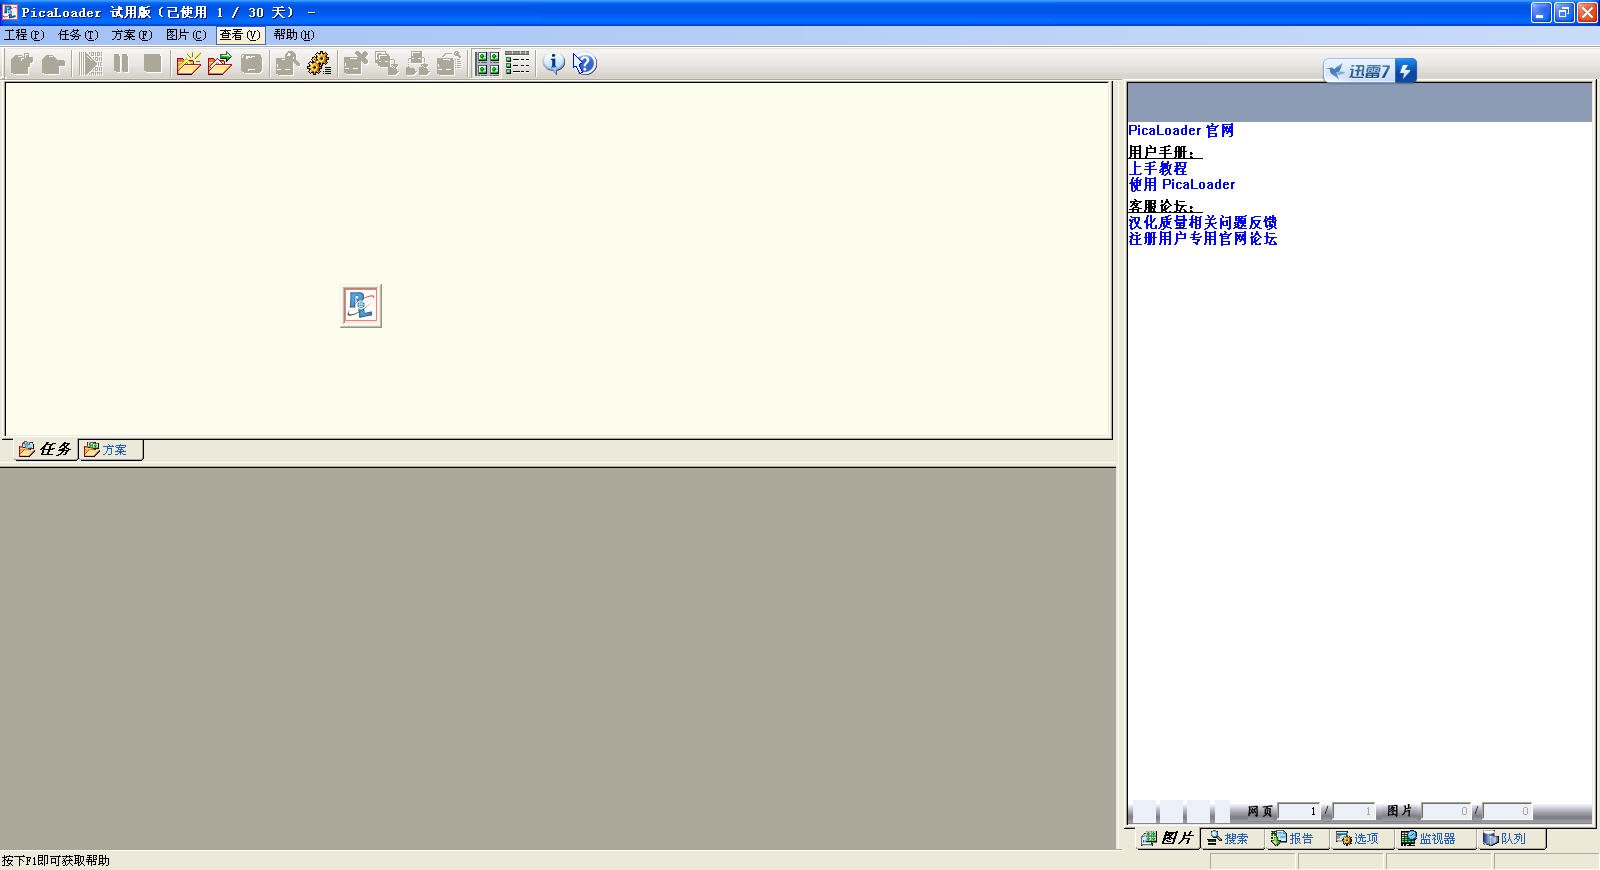The image size is (1600, 870).
Task: Open the 工程(P) menu
Action: (x=24, y=35)
